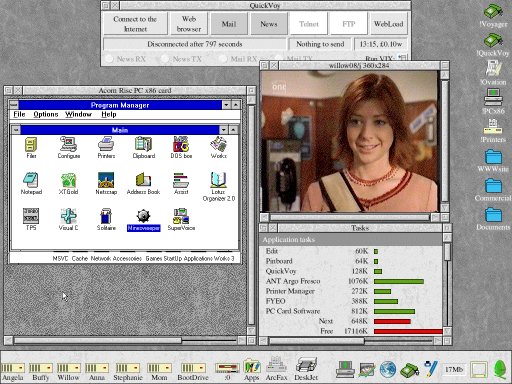512x384 pixels.
Task: Select the News RX radio button
Action: [x=109, y=59]
